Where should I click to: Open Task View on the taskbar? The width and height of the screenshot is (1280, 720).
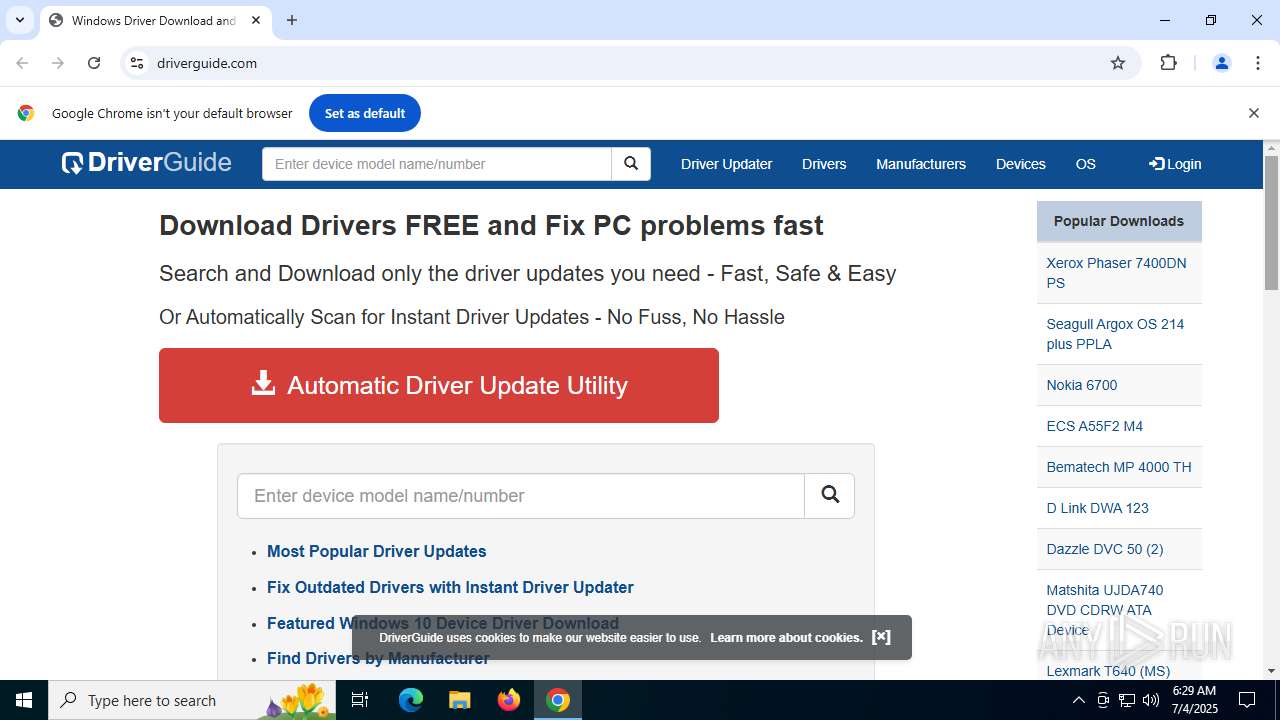click(x=360, y=700)
